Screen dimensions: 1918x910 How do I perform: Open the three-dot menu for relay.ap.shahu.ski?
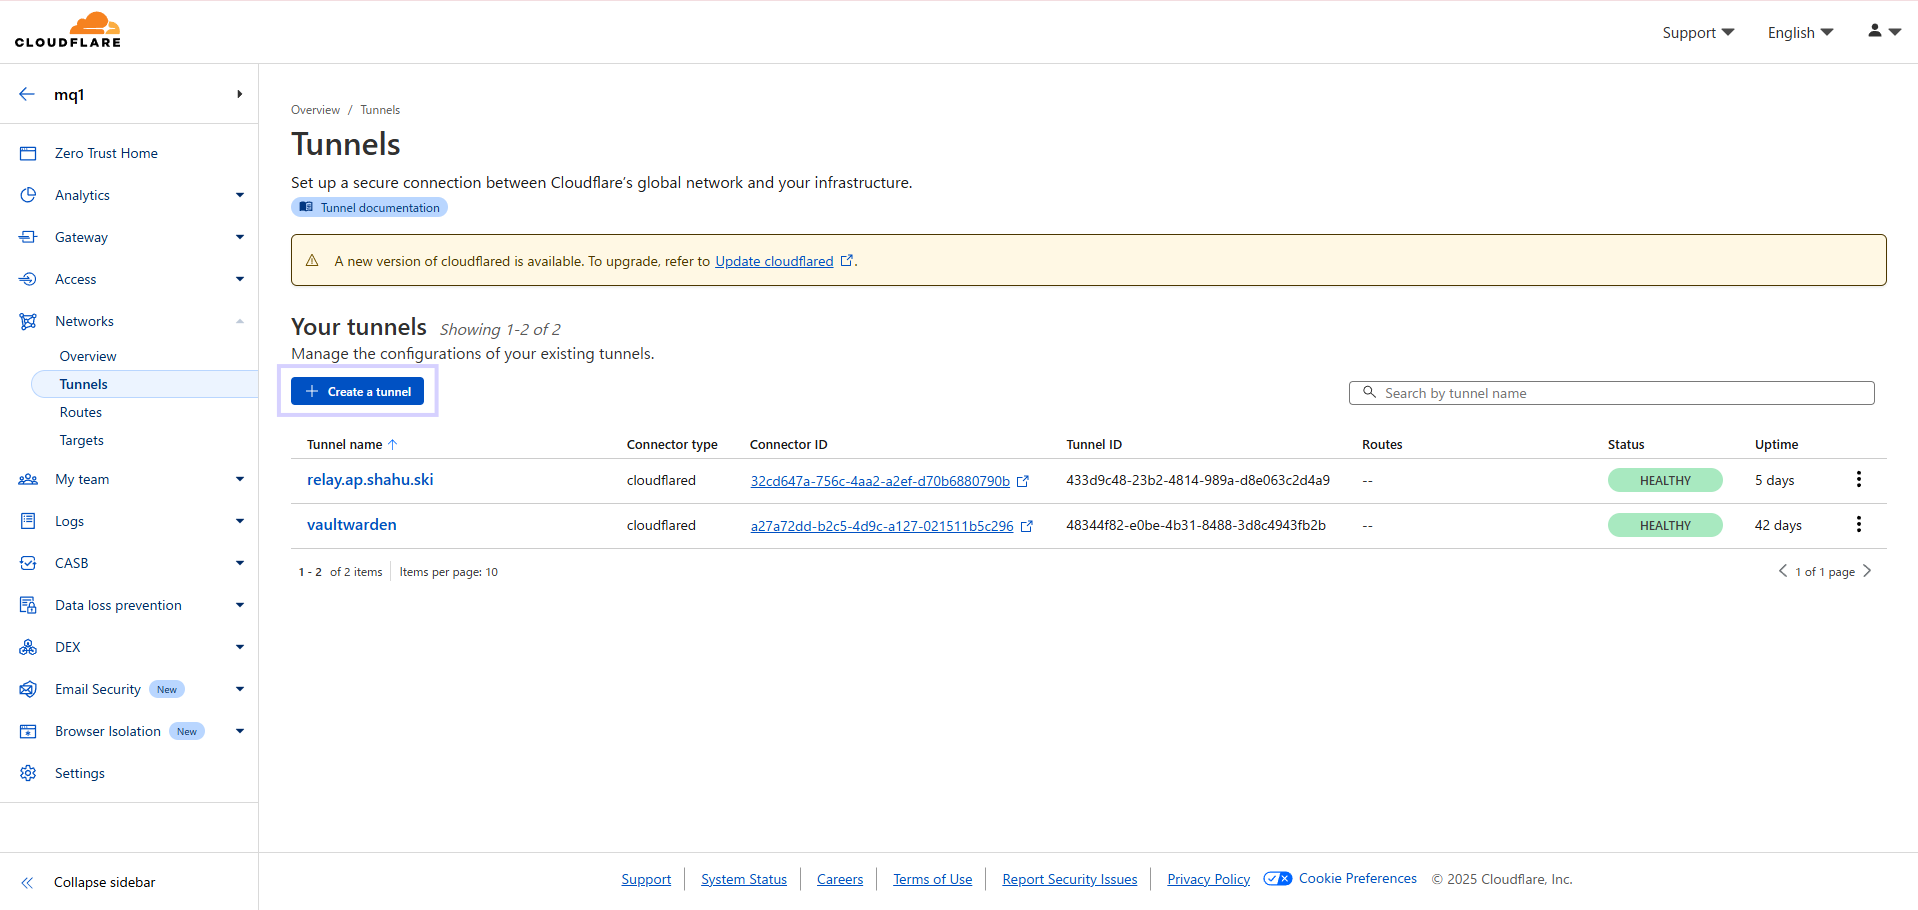coord(1859,479)
